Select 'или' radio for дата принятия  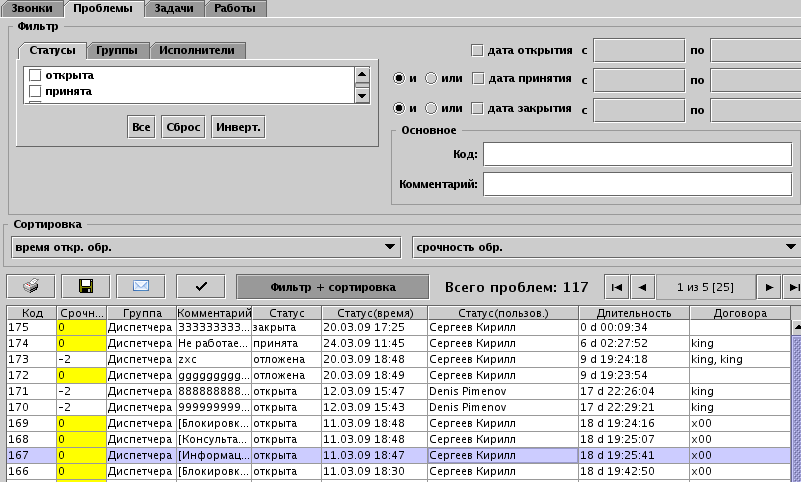pos(432,79)
